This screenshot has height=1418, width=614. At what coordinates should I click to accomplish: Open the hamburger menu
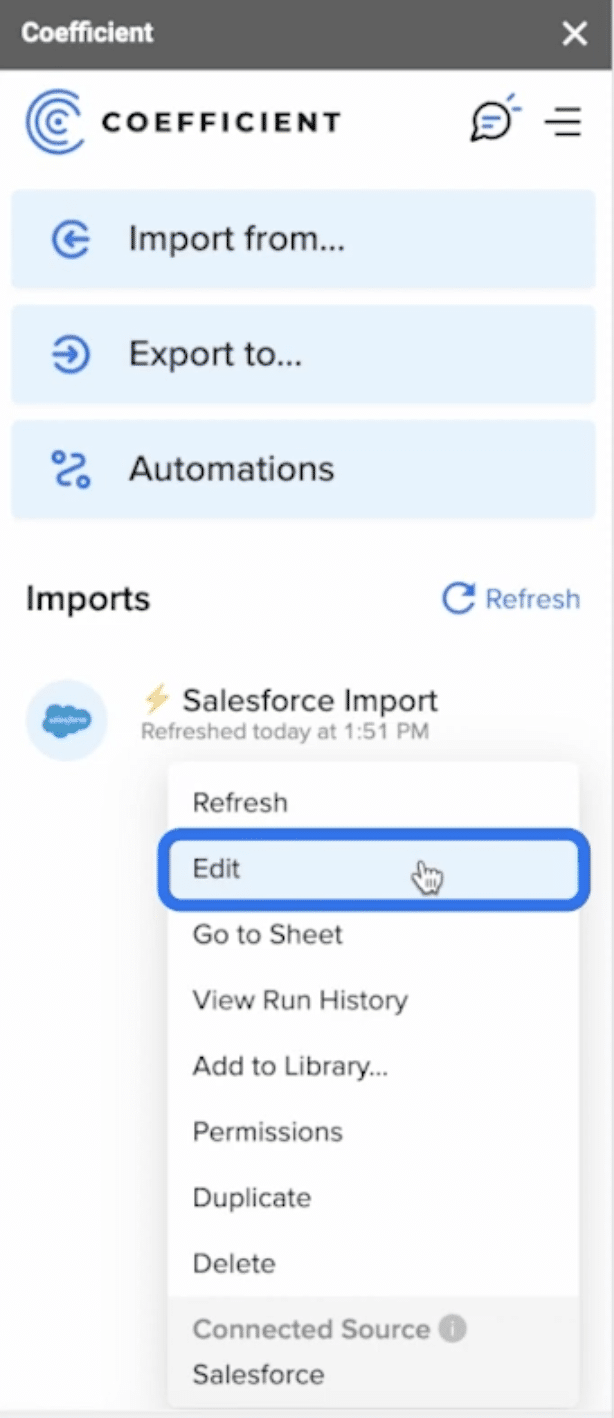point(563,122)
